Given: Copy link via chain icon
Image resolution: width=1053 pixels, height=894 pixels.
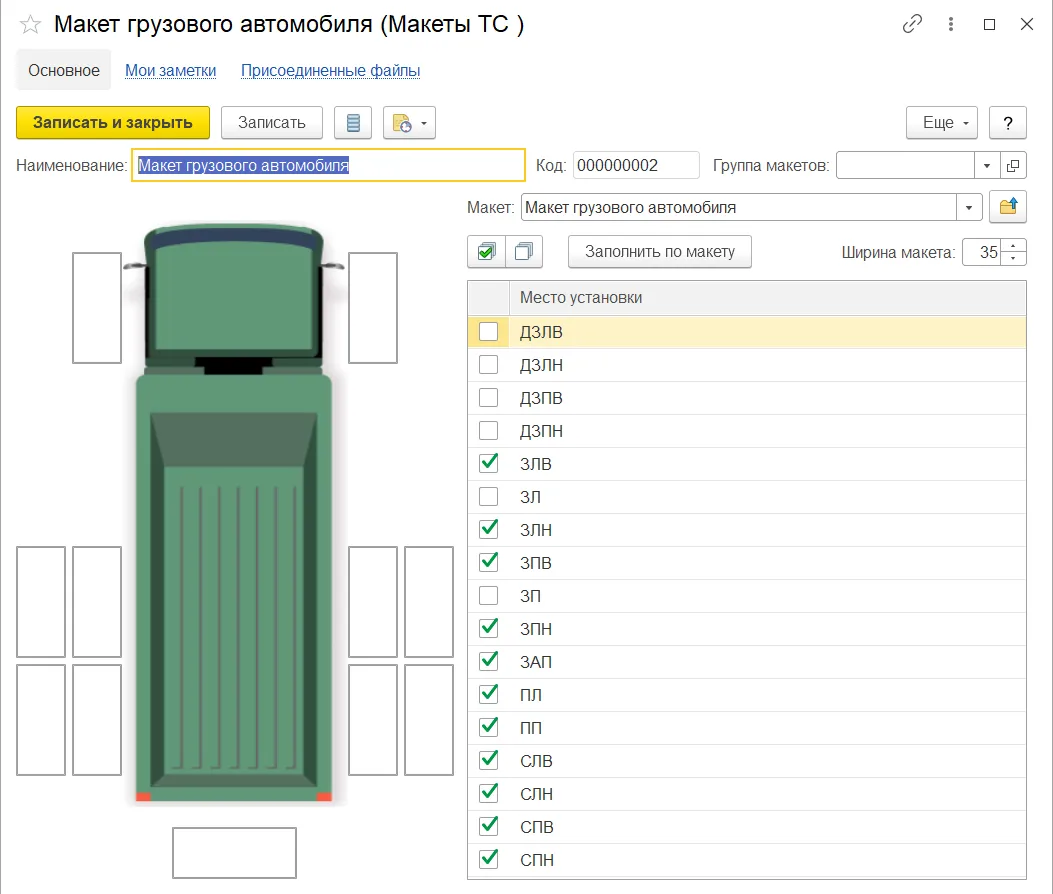Looking at the screenshot, I should [912, 24].
